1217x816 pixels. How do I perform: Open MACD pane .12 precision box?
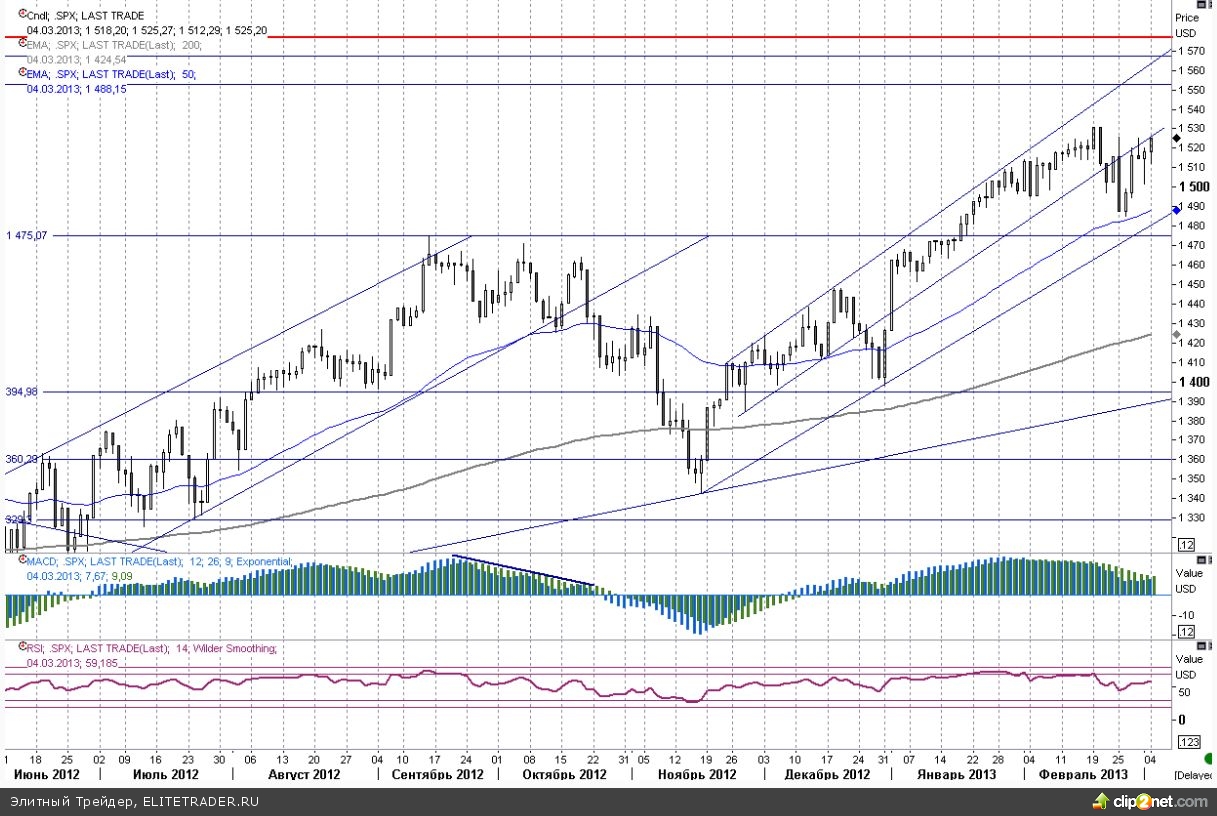pos(1187,632)
